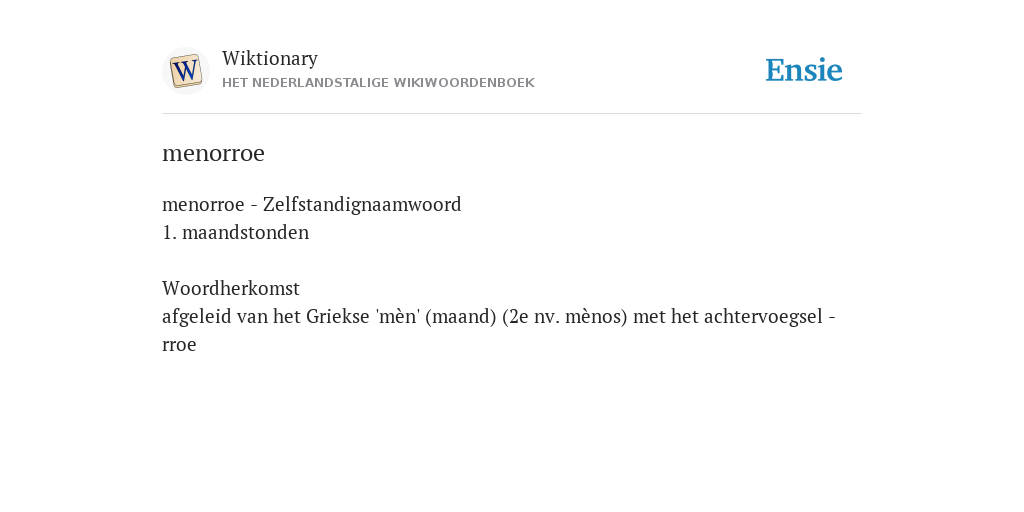The width and height of the screenshot is (1024, 512).
Task: Click the etymology text starting 'afgeleid van'
Action: (499, 330)
